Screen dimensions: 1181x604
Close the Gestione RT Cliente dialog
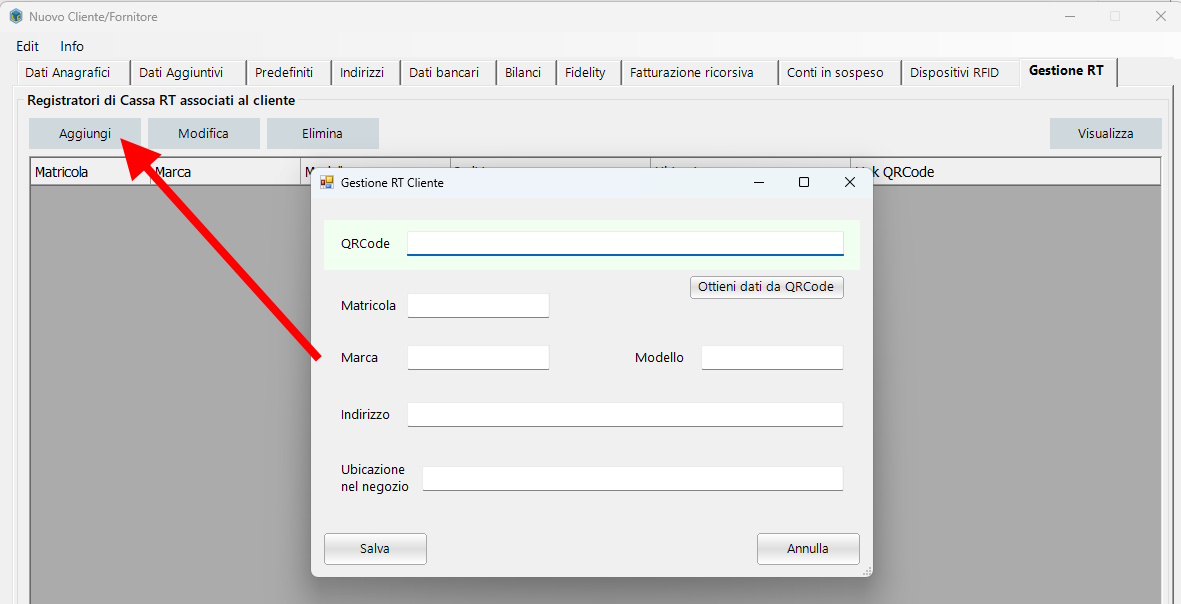click(x=850, y=182)
